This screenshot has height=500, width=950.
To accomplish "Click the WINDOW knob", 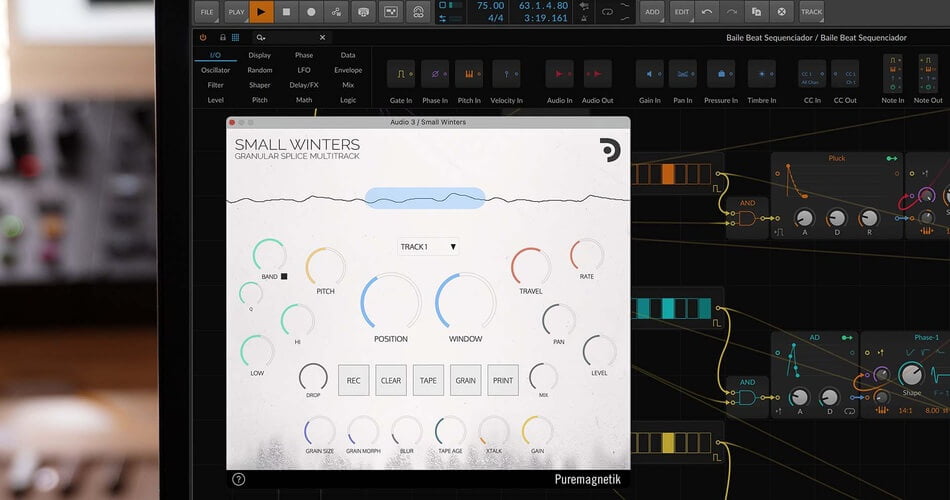I will click(465, 302).
